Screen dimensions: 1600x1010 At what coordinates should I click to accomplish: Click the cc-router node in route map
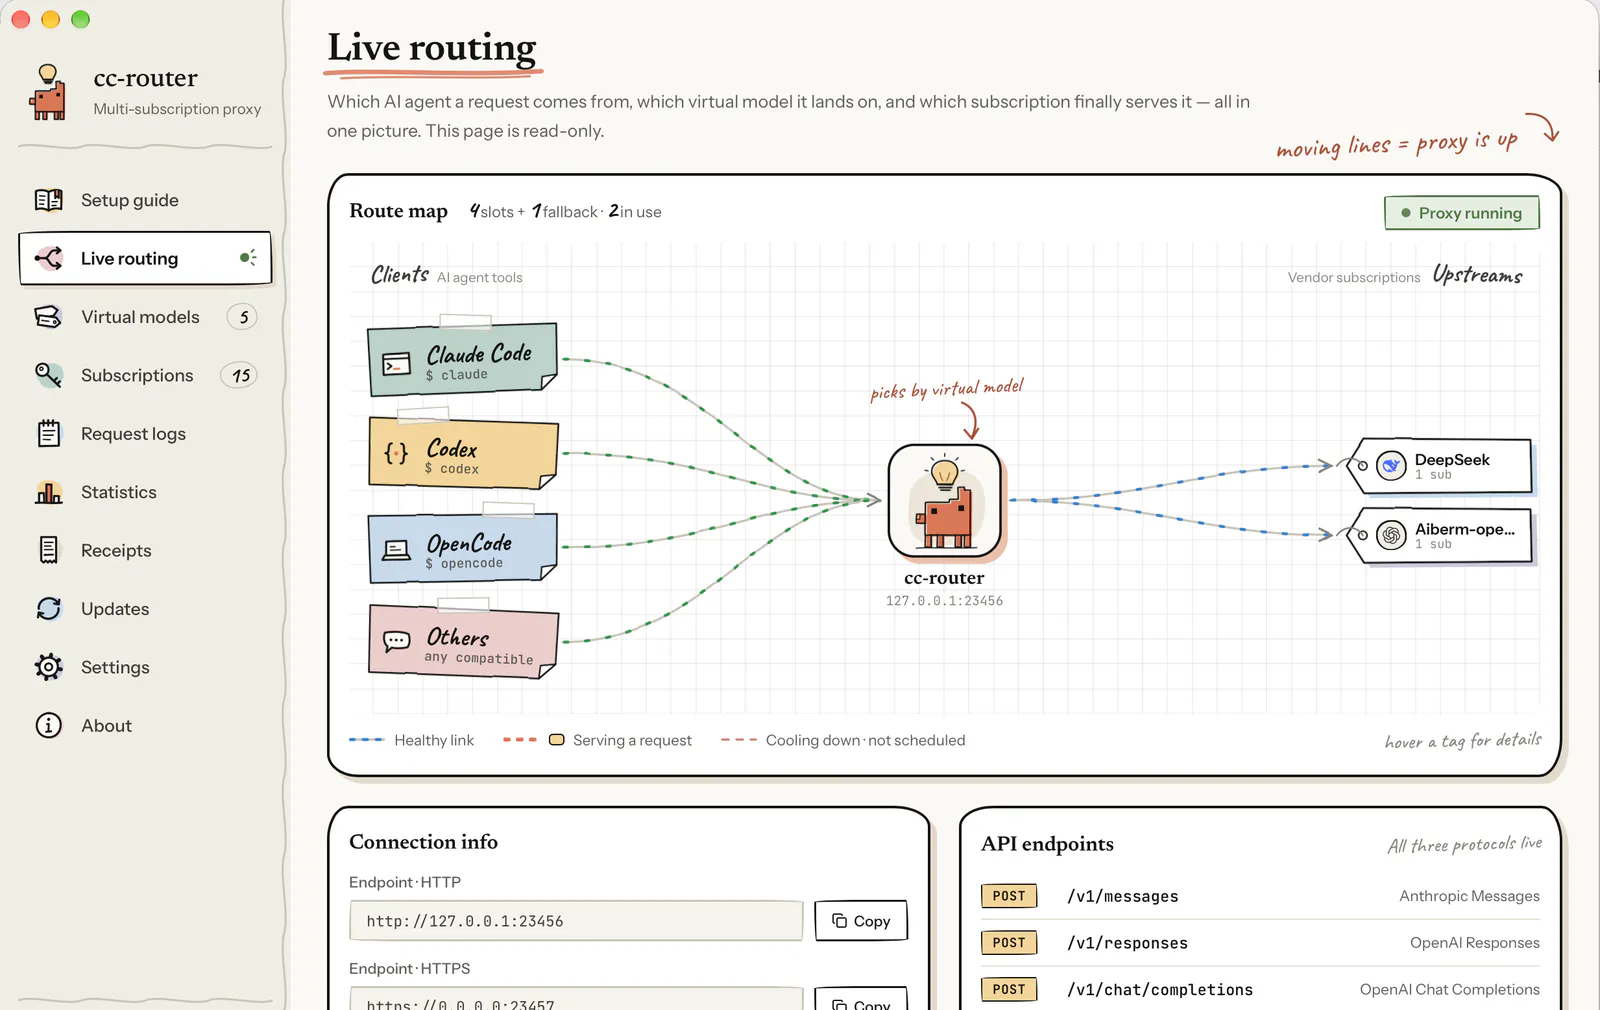[x=945, y=501]
